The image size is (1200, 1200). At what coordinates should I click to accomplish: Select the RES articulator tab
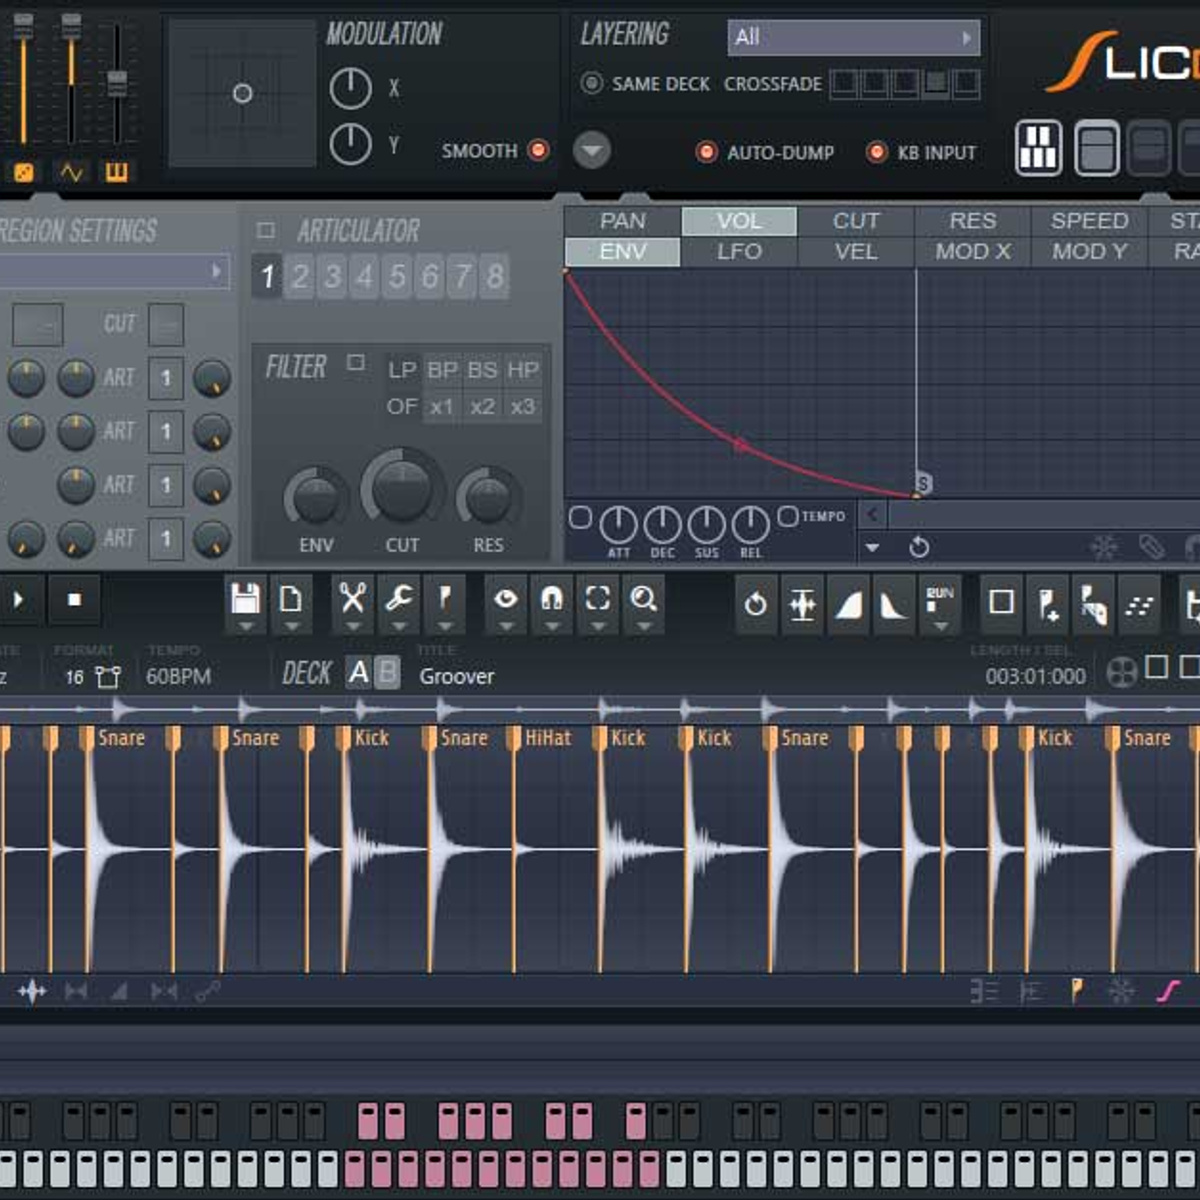973,221
